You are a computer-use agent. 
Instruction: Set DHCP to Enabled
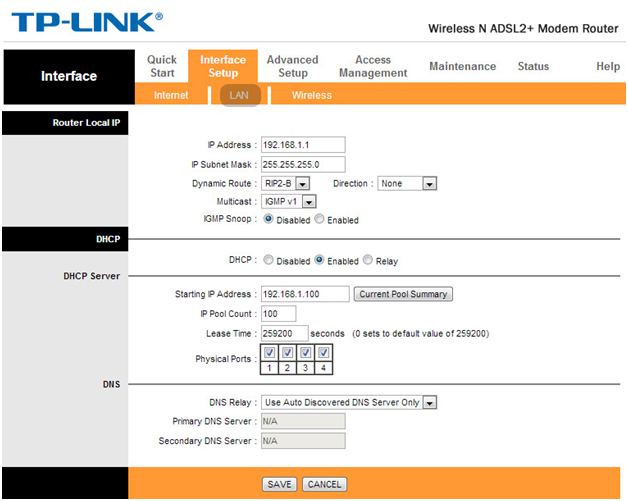[319, 260]
